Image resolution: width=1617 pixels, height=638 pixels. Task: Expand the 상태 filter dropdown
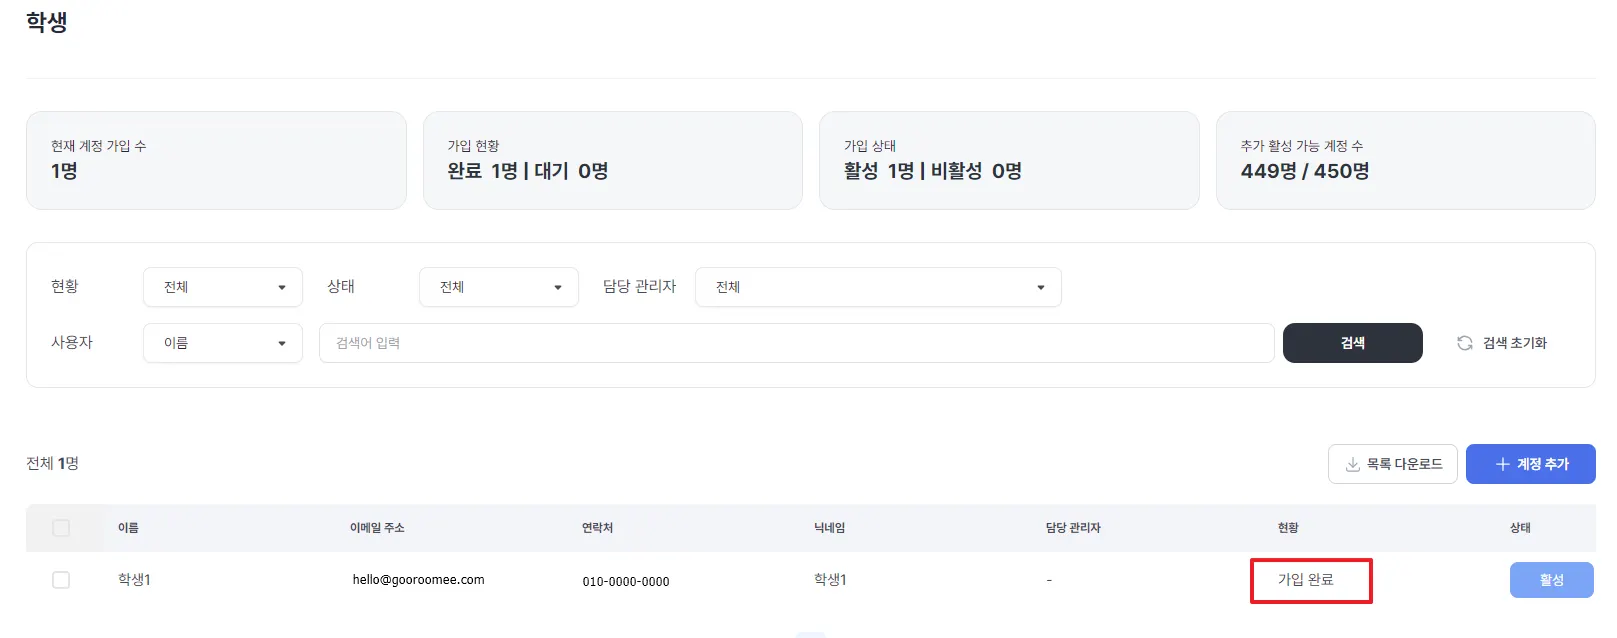click(498, 287)
